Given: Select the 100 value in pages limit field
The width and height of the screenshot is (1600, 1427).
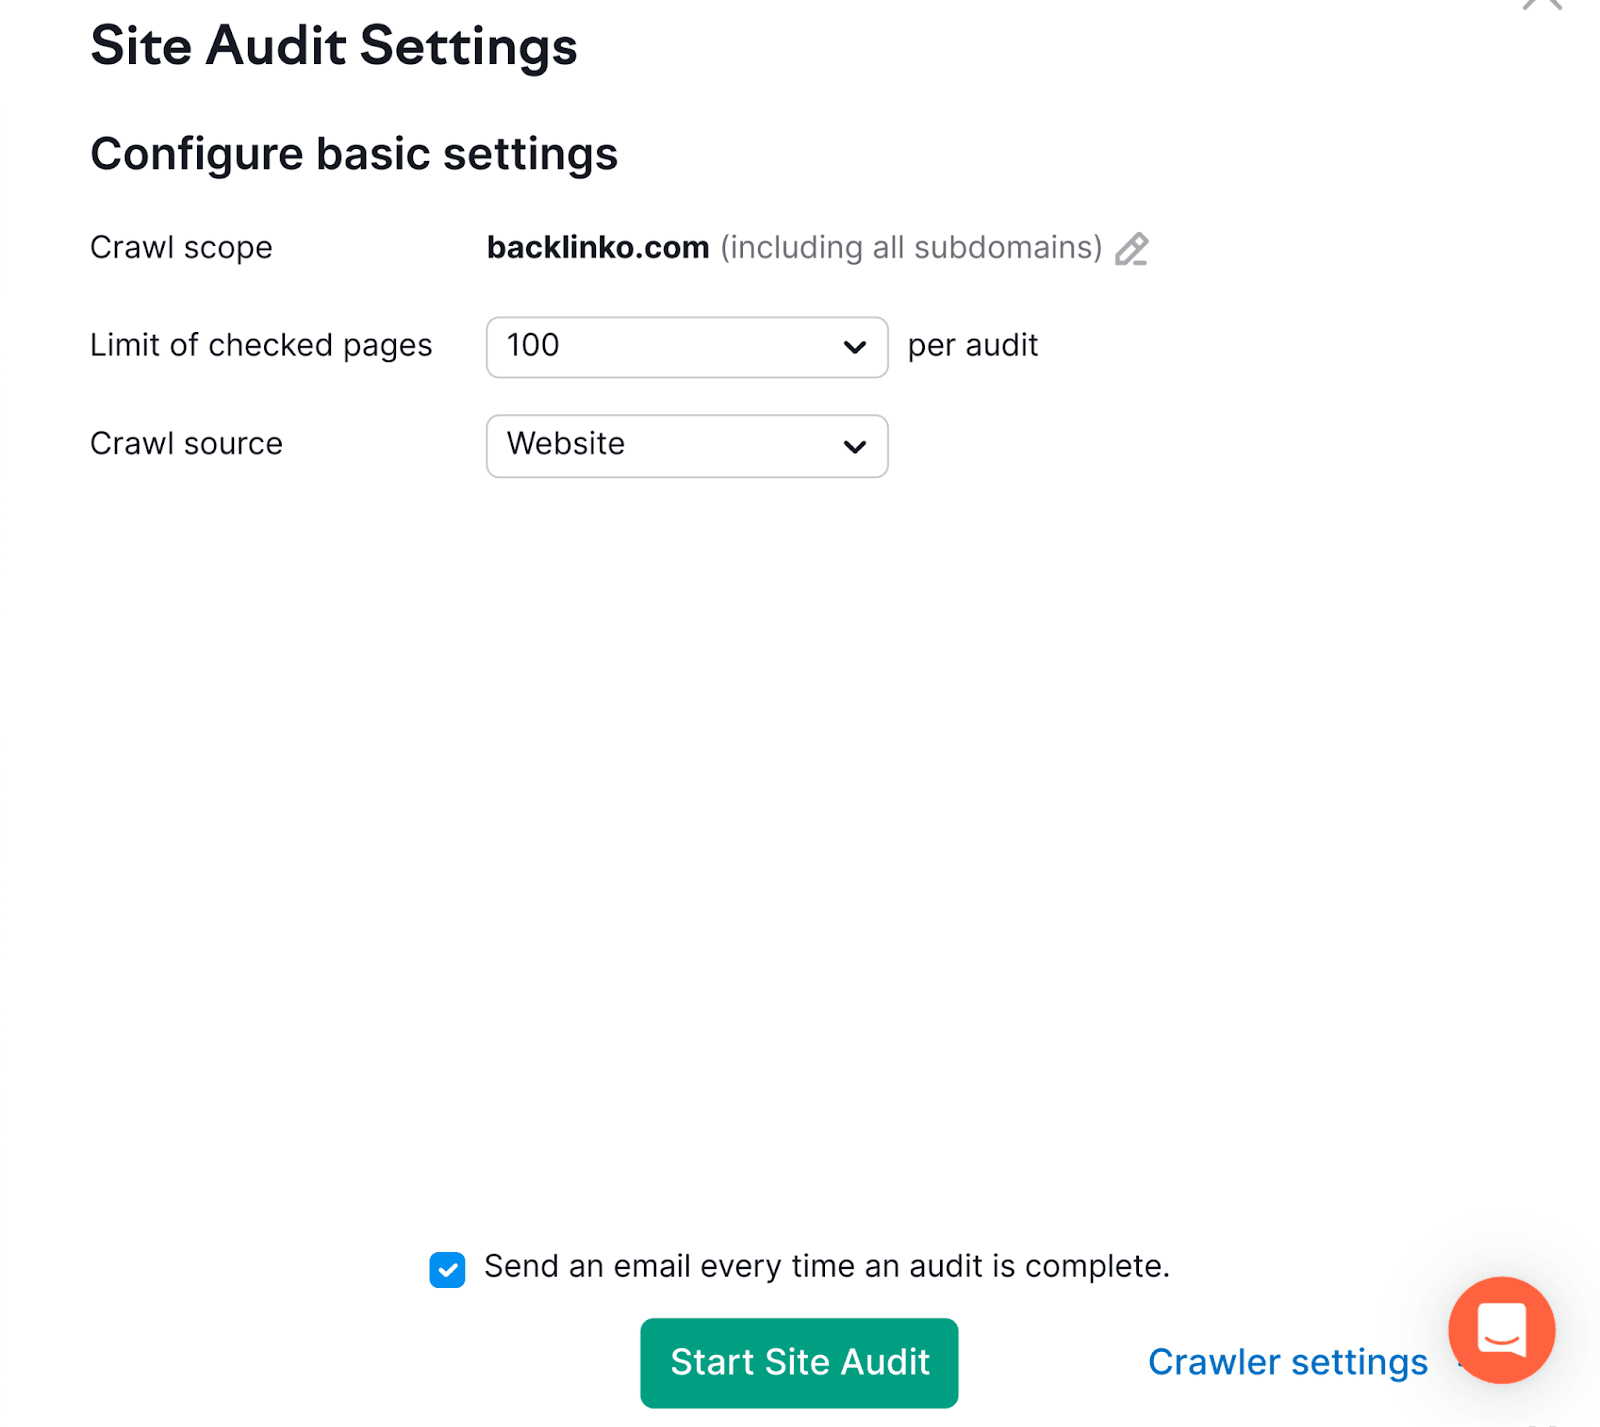Looking at the screenshot, I should click(x=533, y=345).
